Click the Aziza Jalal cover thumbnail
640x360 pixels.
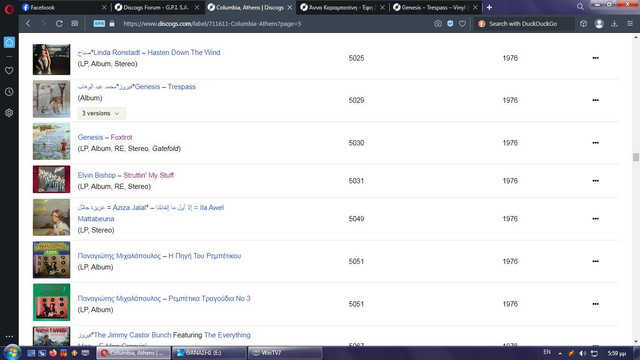51,218
